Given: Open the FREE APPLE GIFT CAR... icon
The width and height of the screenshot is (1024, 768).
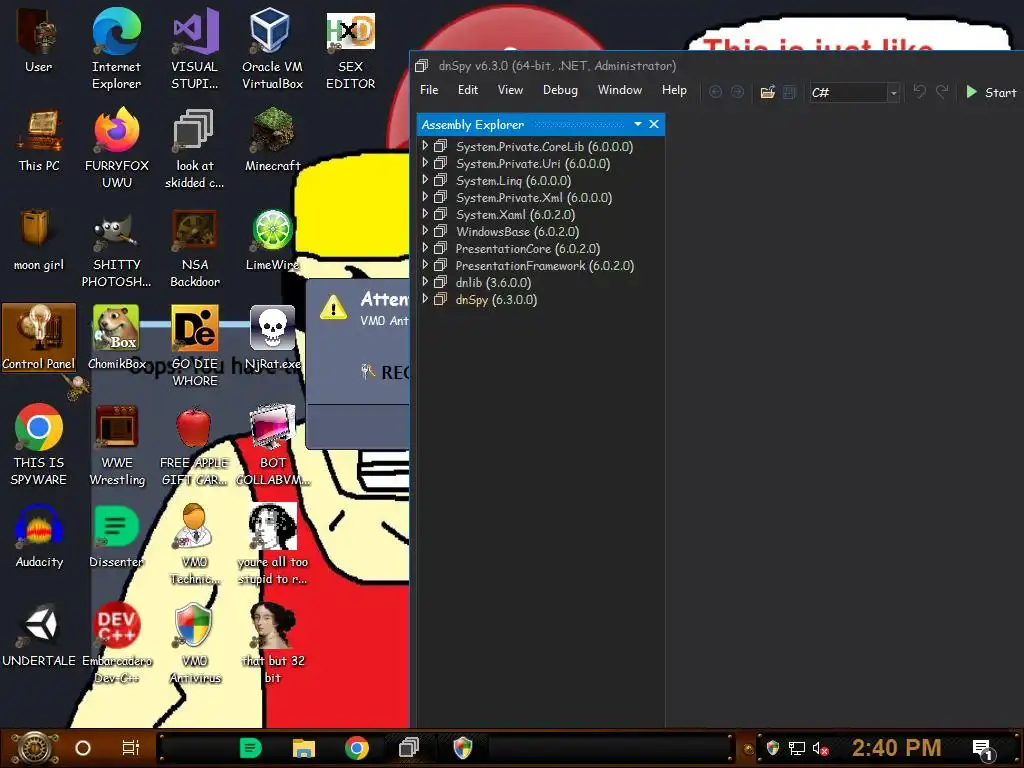Looking at the screenshot, I should click(194, 445).
